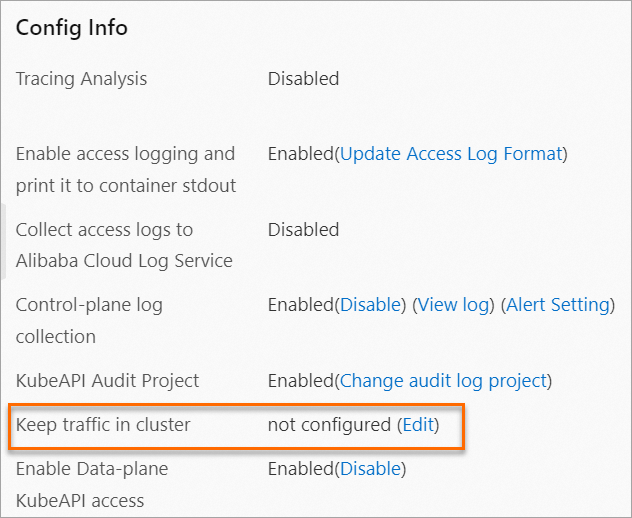632x518 pixels.
Task: Disable Control-plane log collection
Action: (x=370, y=305)
